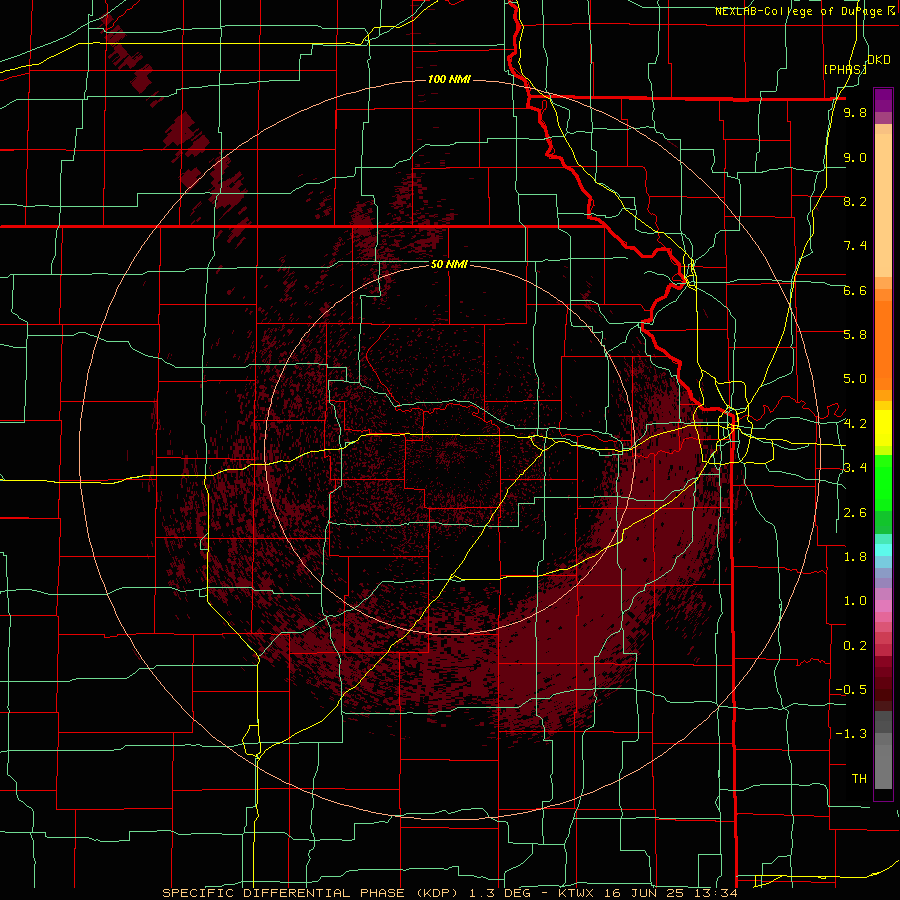The image size is (900, 900).
Task: Click the 4.2 scale value
Action: pos(855,424)
